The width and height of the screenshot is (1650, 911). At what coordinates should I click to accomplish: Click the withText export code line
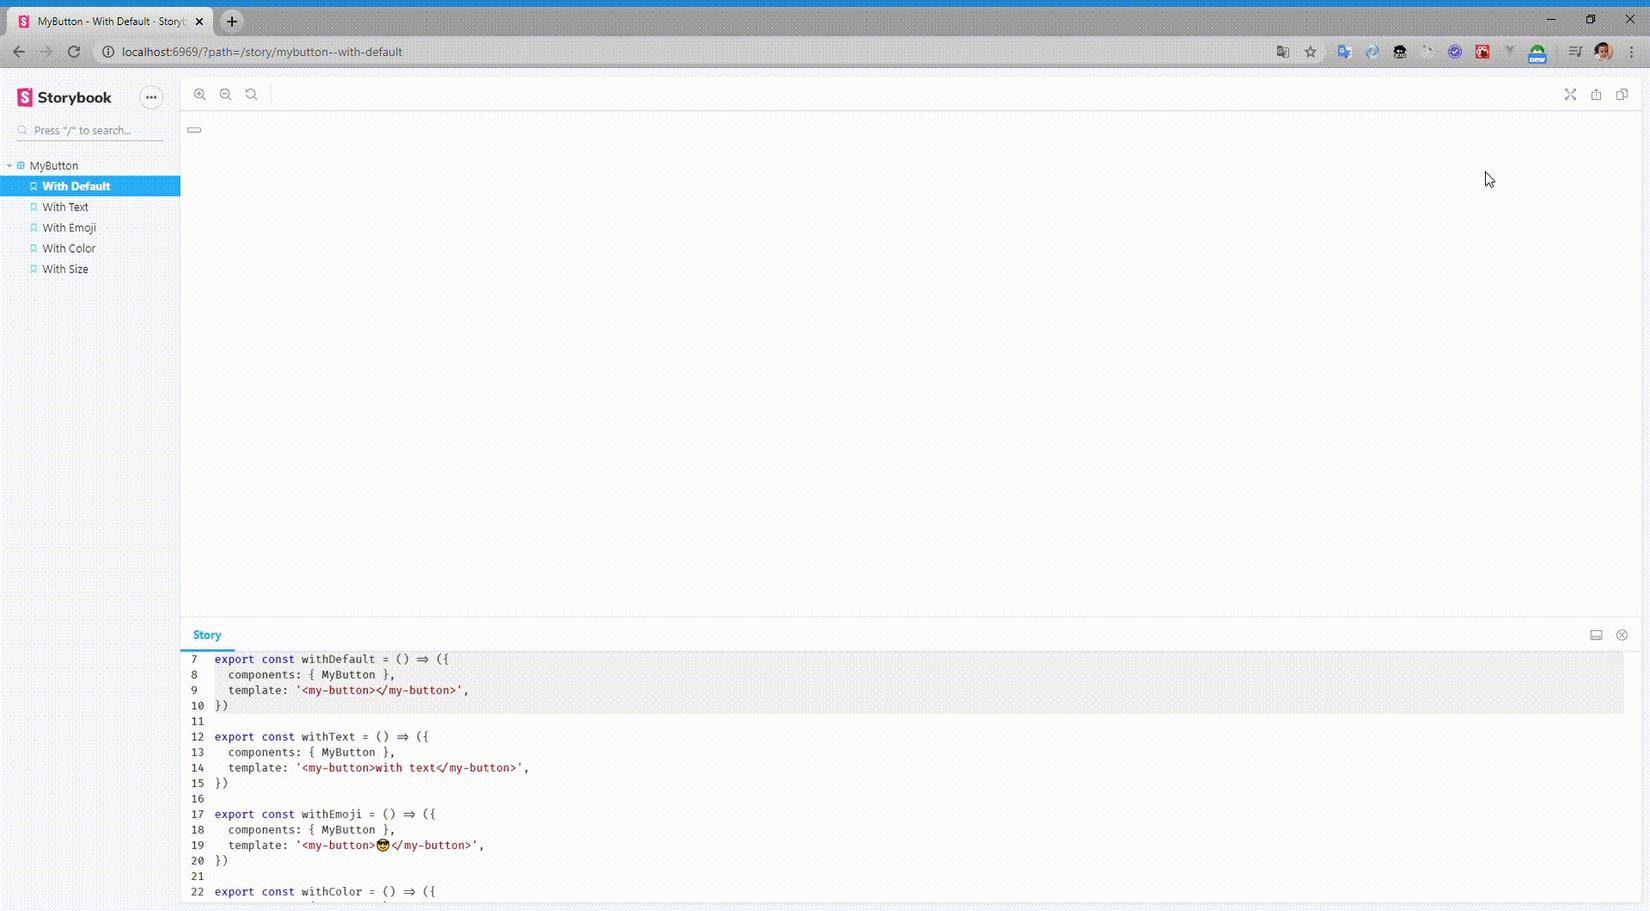coord(321,737)
